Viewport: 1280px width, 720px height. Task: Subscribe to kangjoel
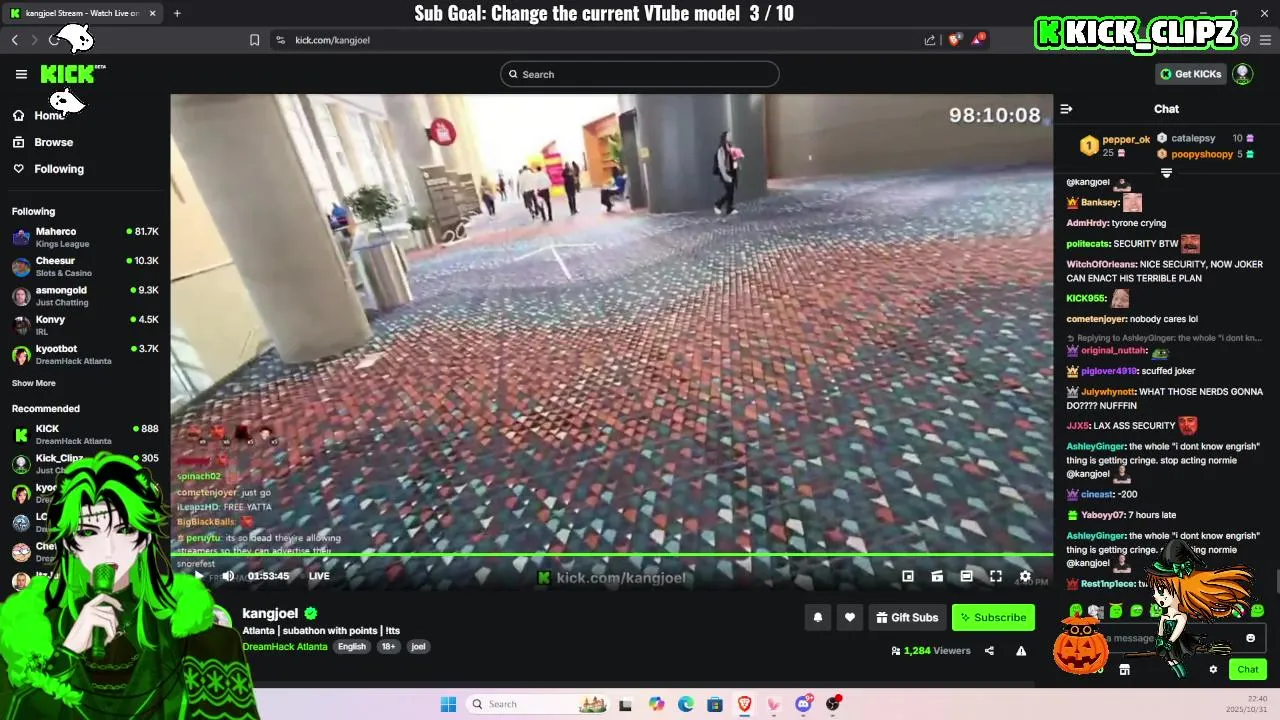[x=993, y=618]
